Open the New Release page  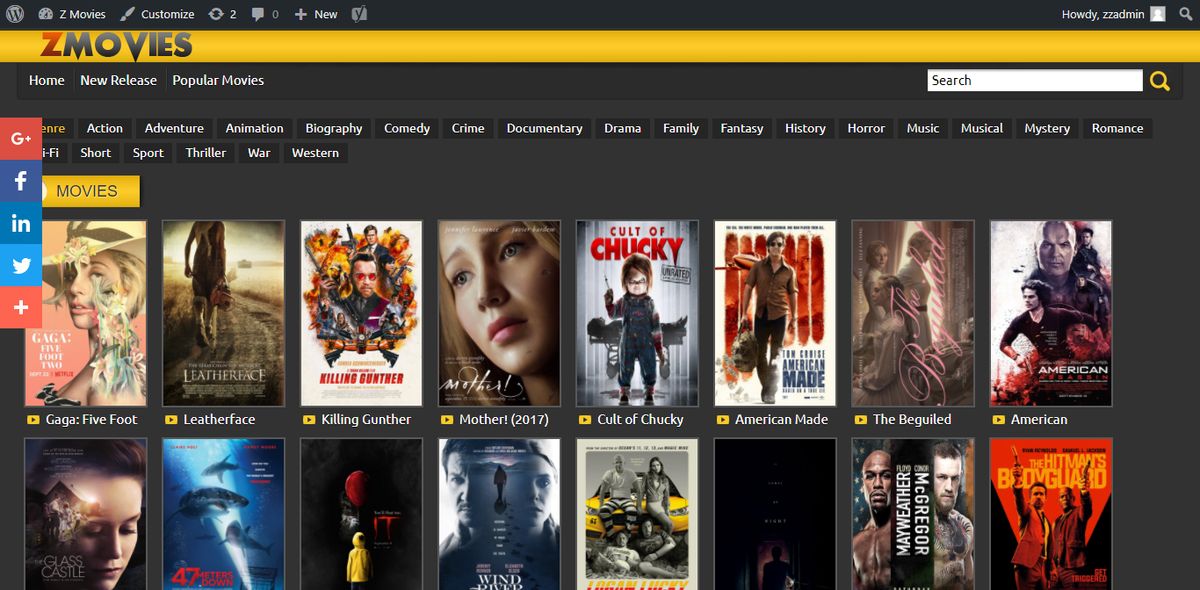coord(118,80)
